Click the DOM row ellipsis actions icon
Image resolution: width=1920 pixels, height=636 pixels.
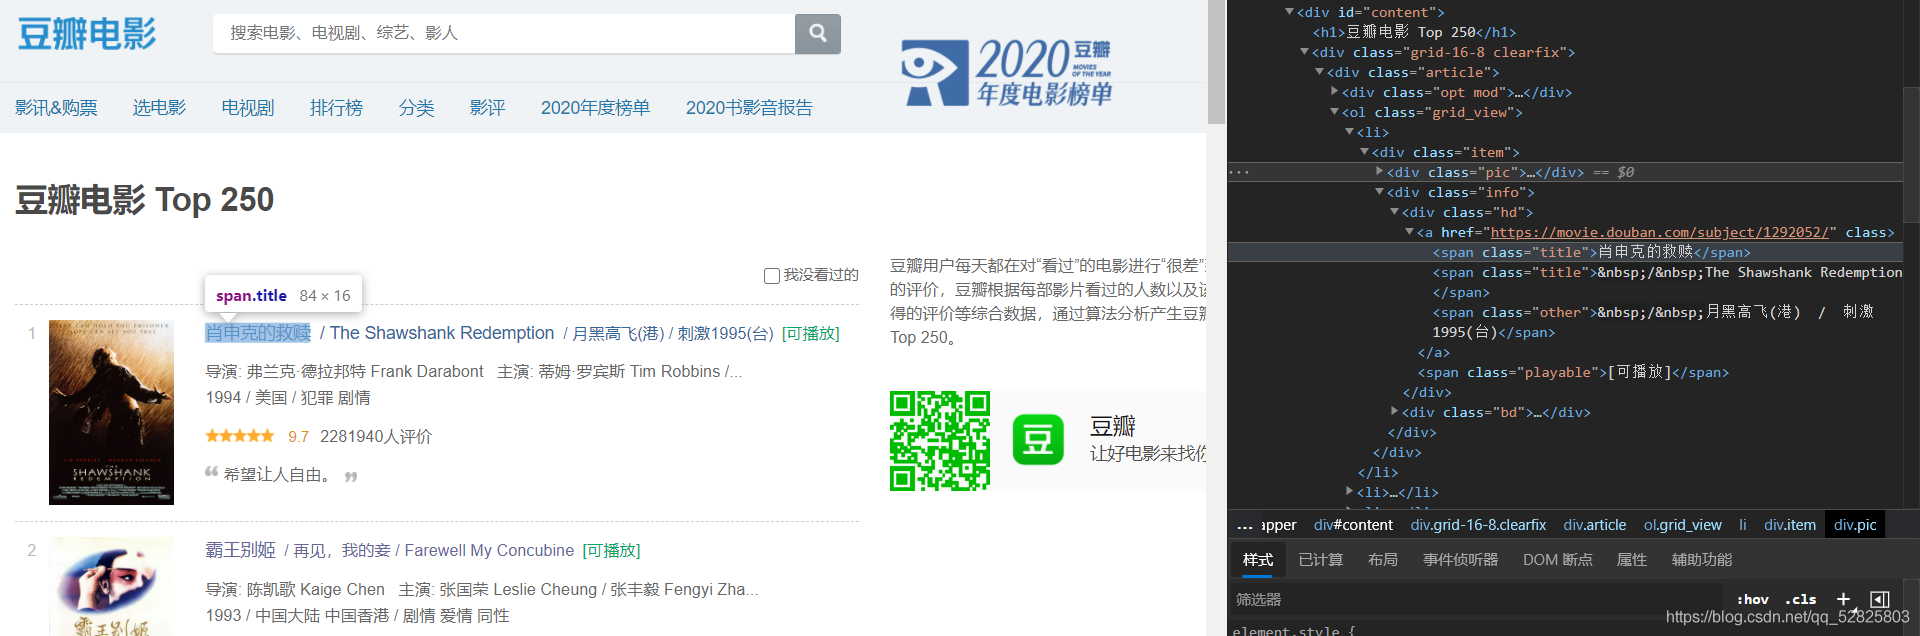(1240, 172)
